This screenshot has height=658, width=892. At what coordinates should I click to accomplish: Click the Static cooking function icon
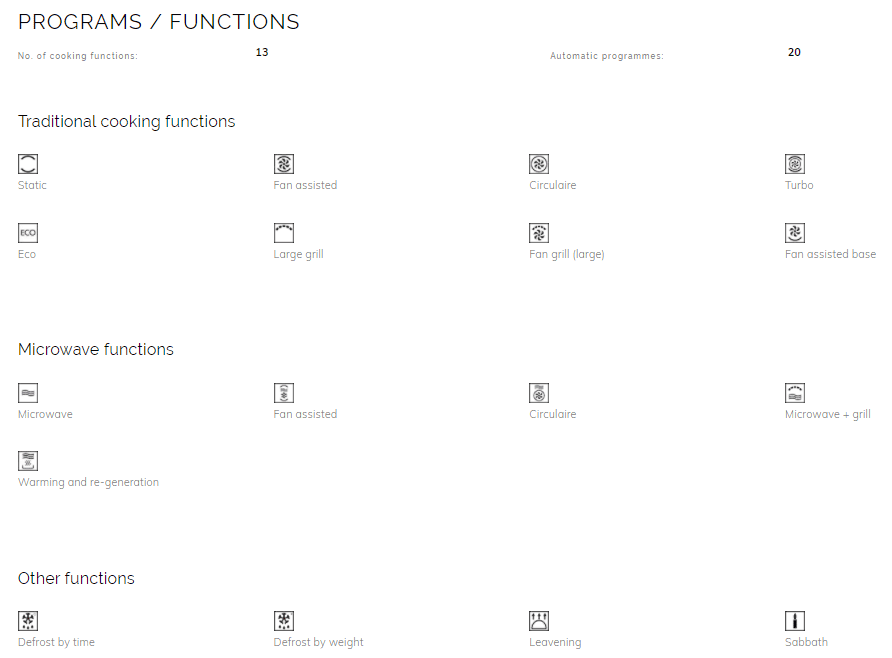pos(28,164)
